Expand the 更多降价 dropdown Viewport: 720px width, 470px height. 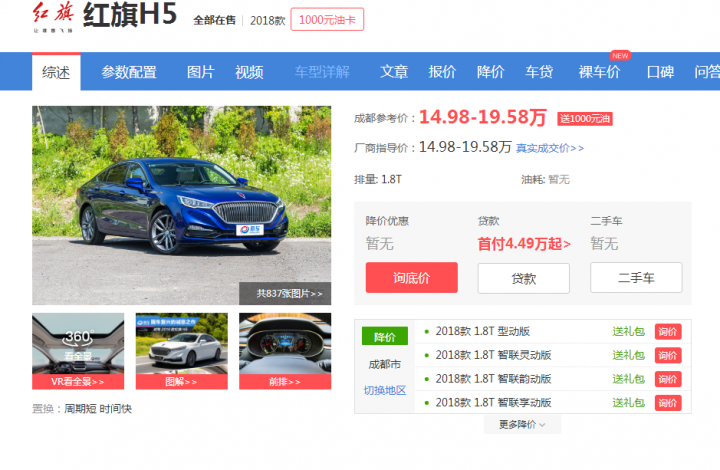click(x=523, y=425)
